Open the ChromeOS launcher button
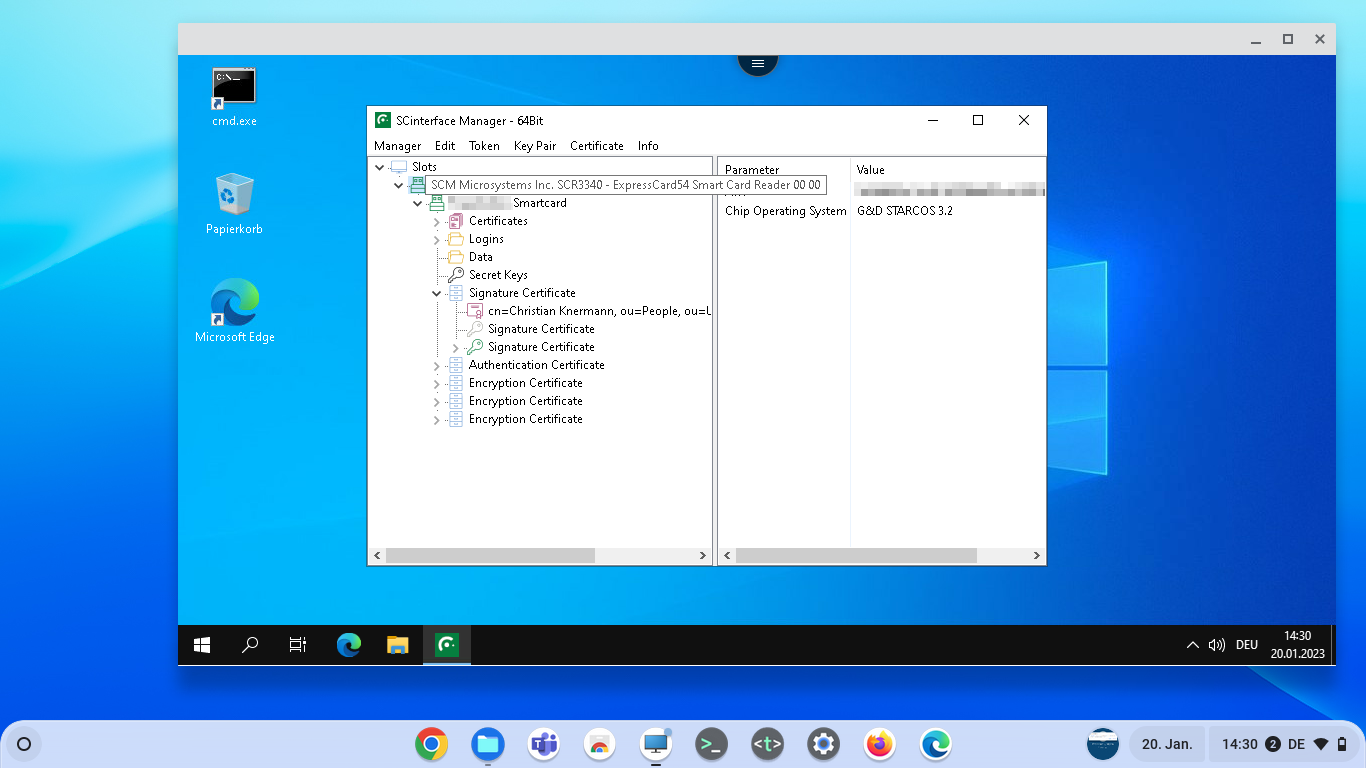This screenshot has width=1366, height=768. click(24, 744)
